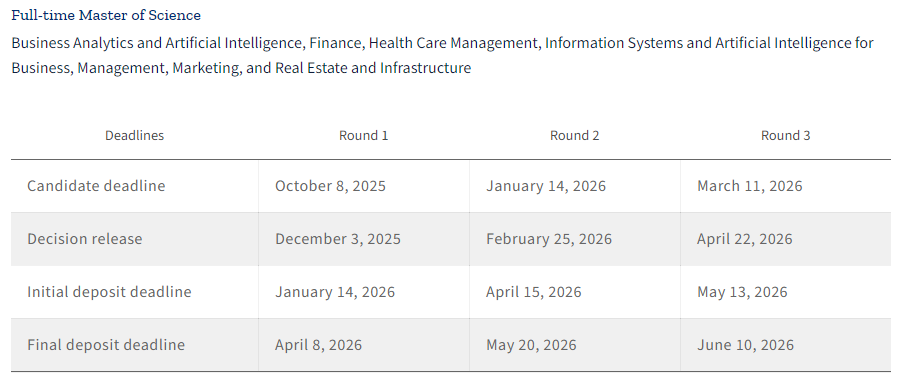Click the December 3, 2025 decision date
The height and width of the screenshot is (373, 906).
coord(337,239)
